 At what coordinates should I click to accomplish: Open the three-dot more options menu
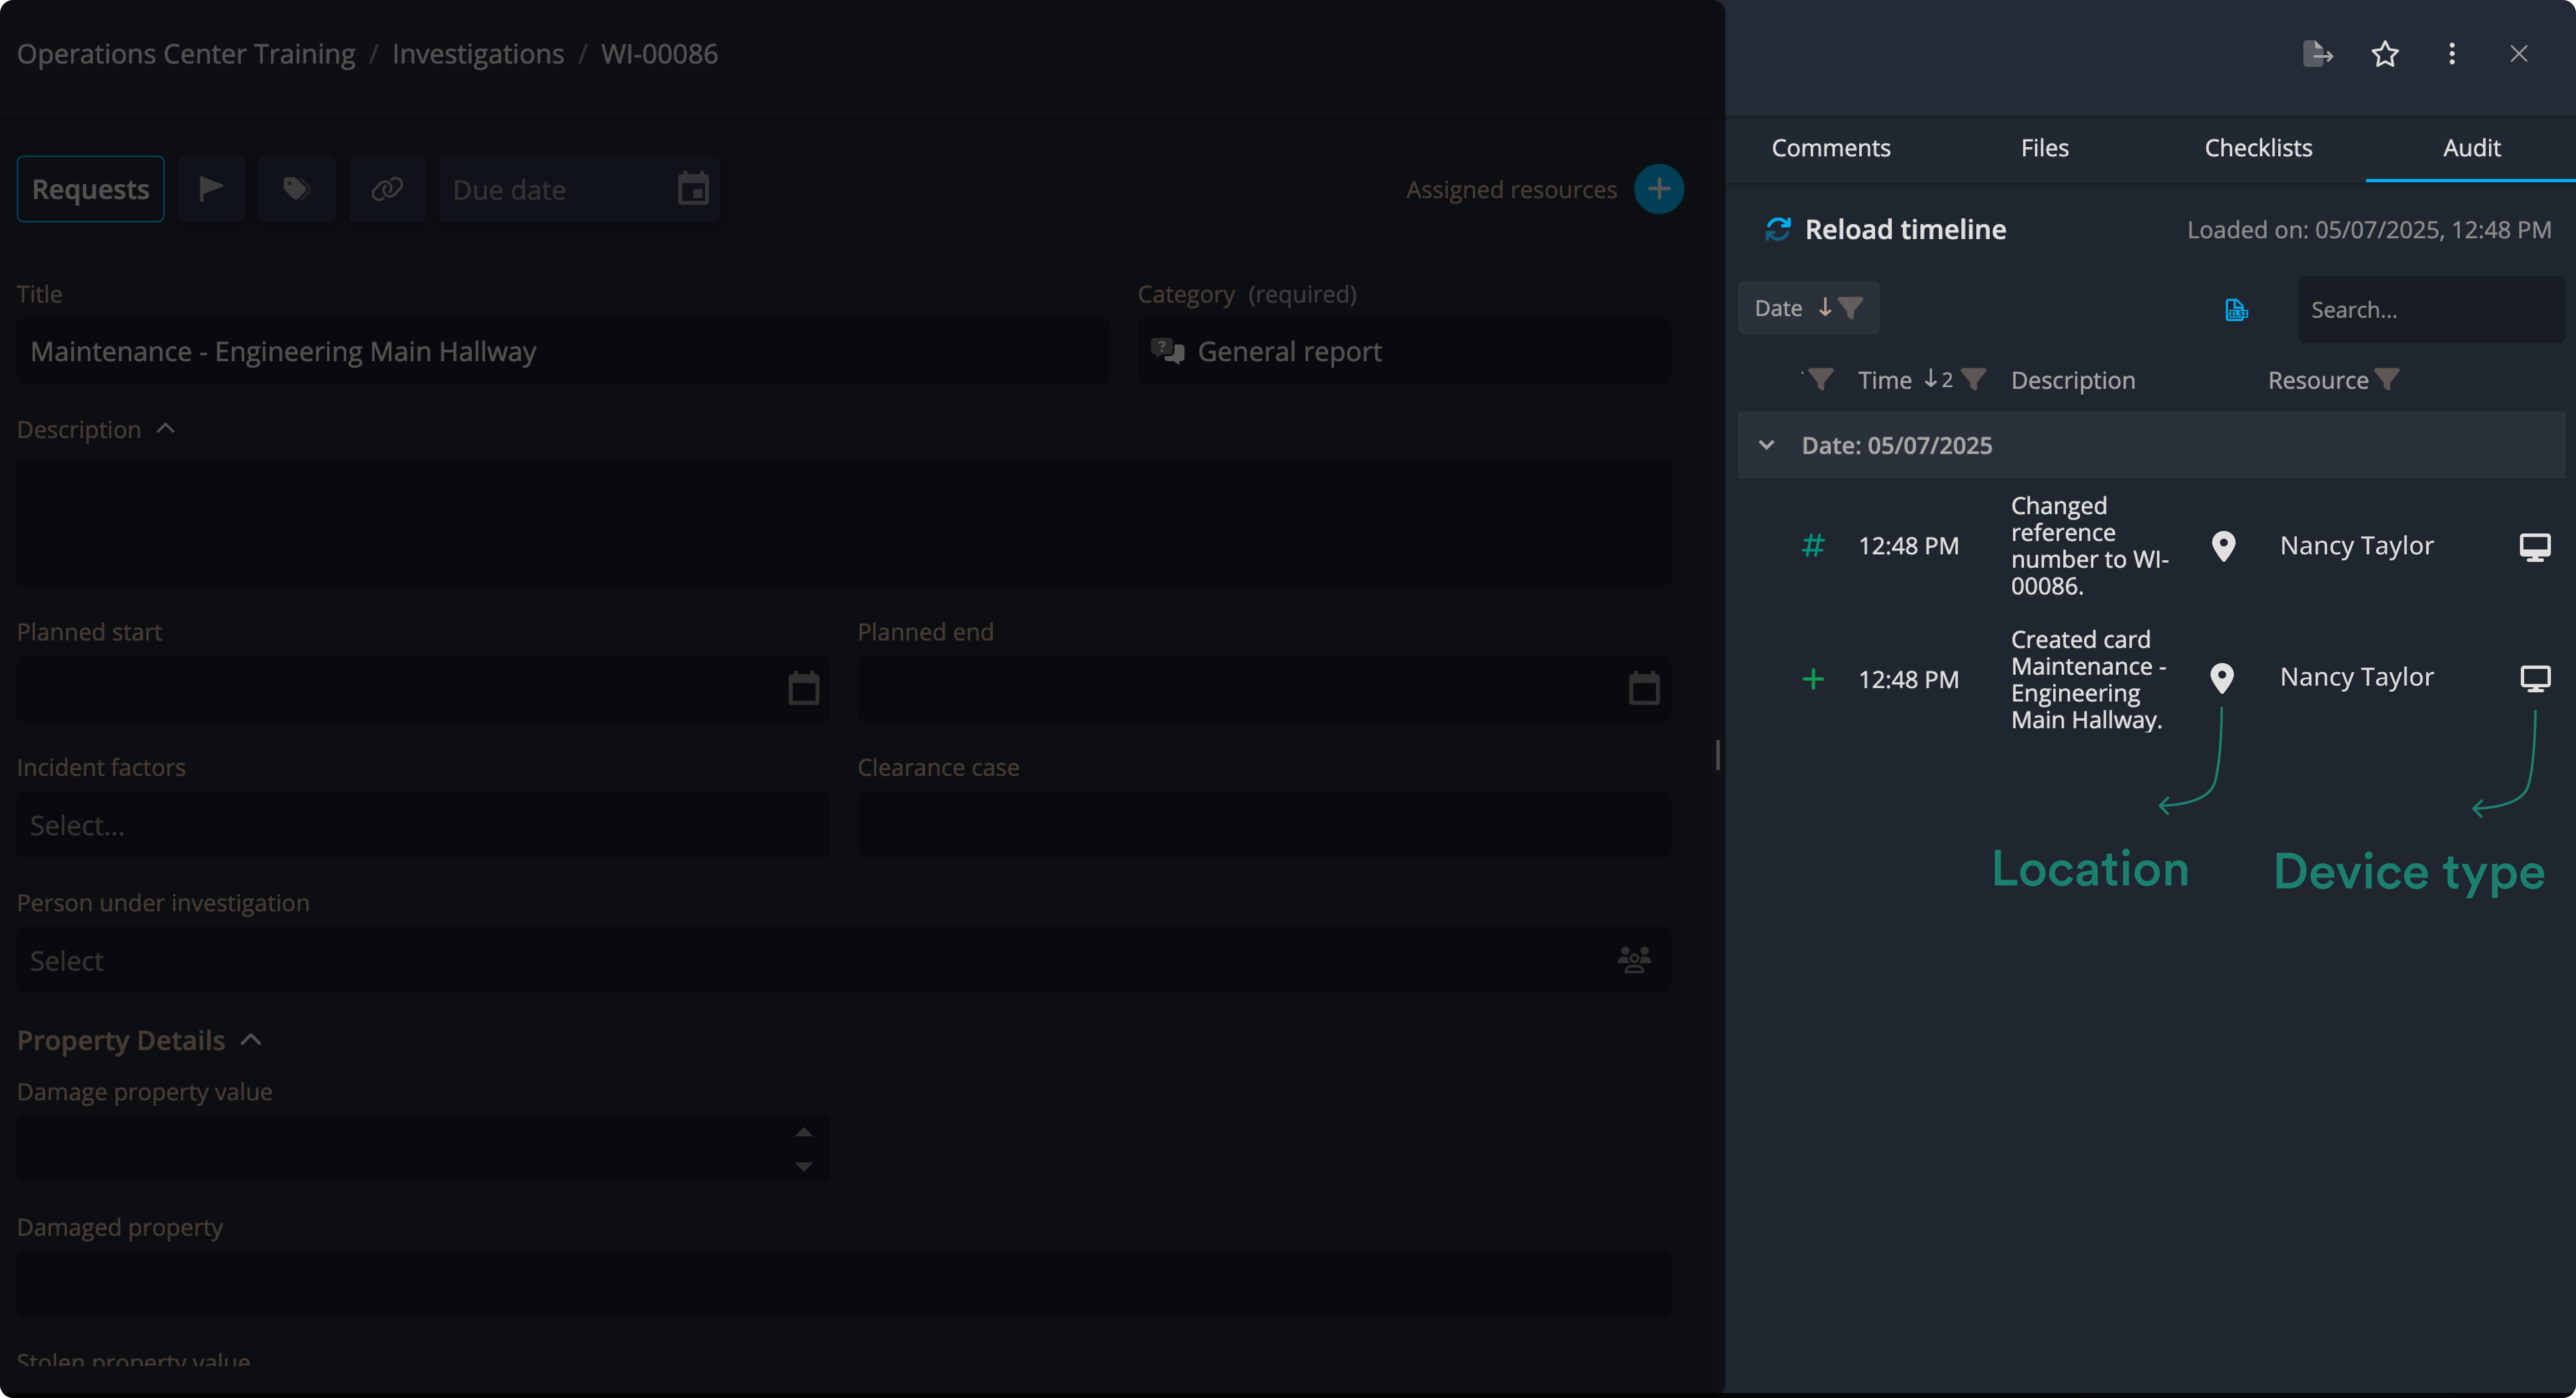coord(2451,54)
